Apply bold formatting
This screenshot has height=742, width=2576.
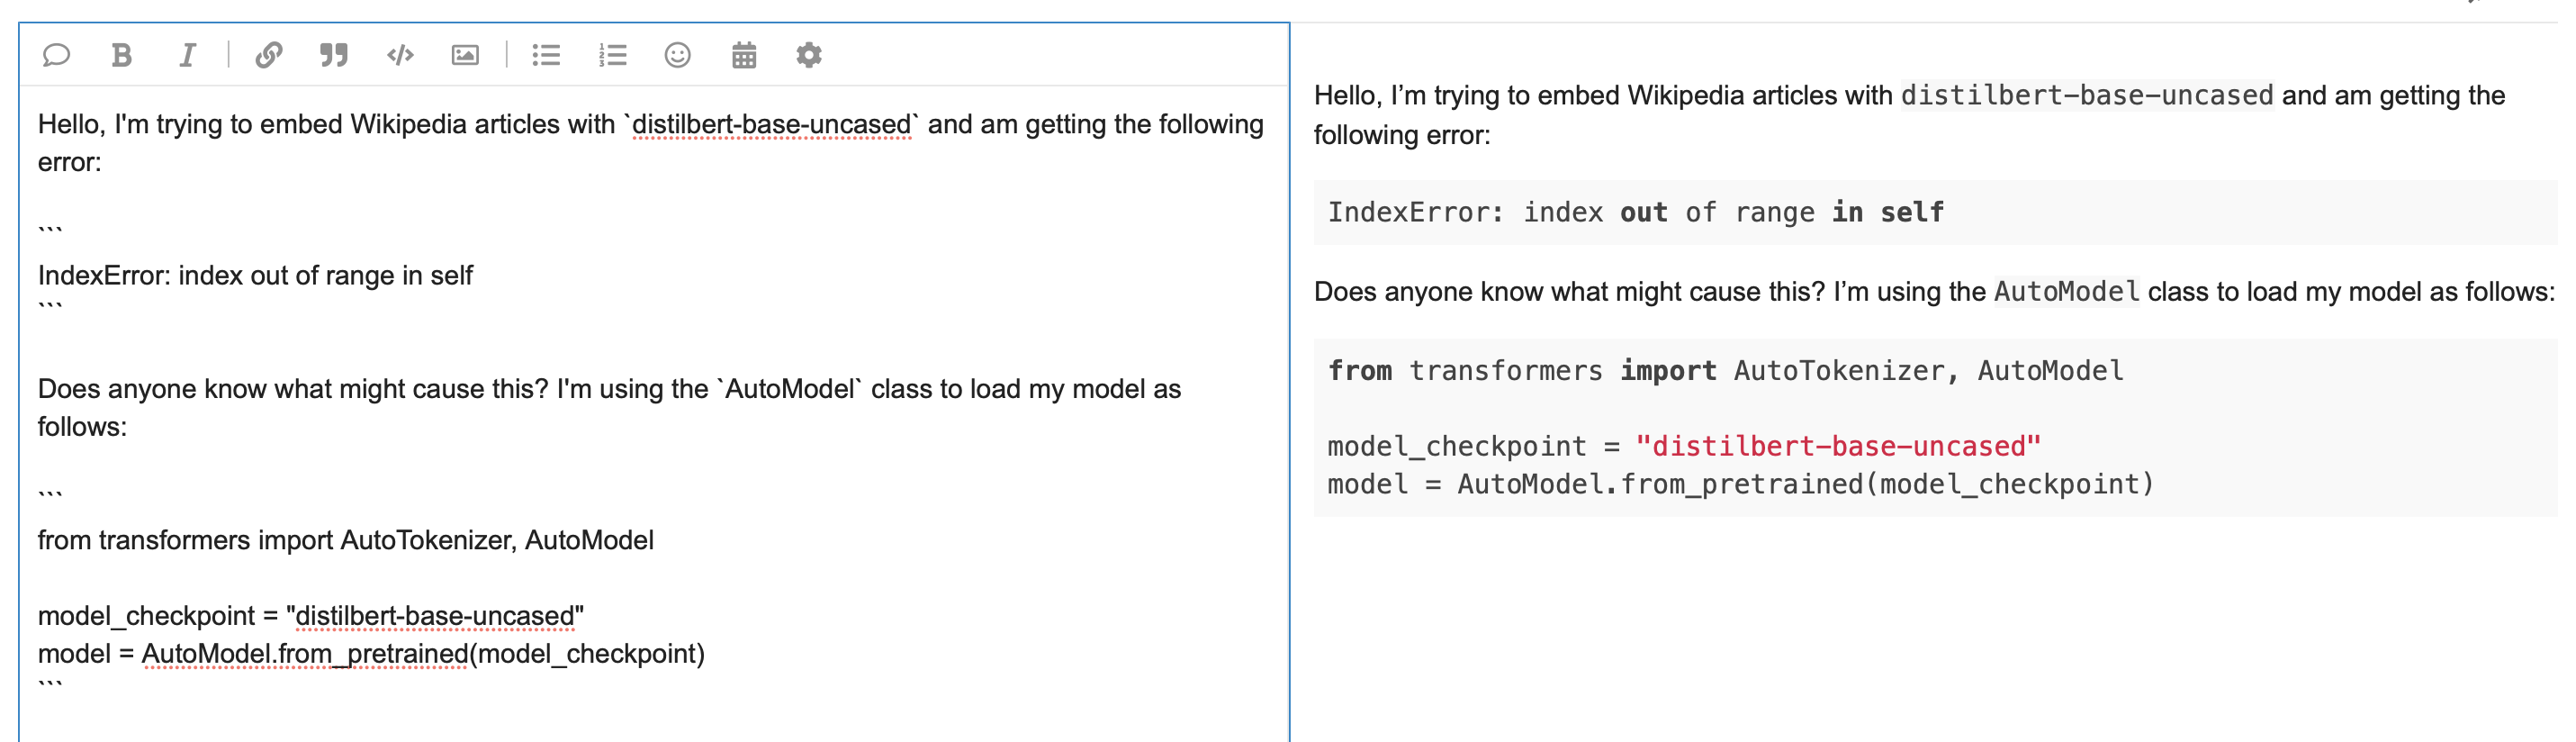coord(122,55)
